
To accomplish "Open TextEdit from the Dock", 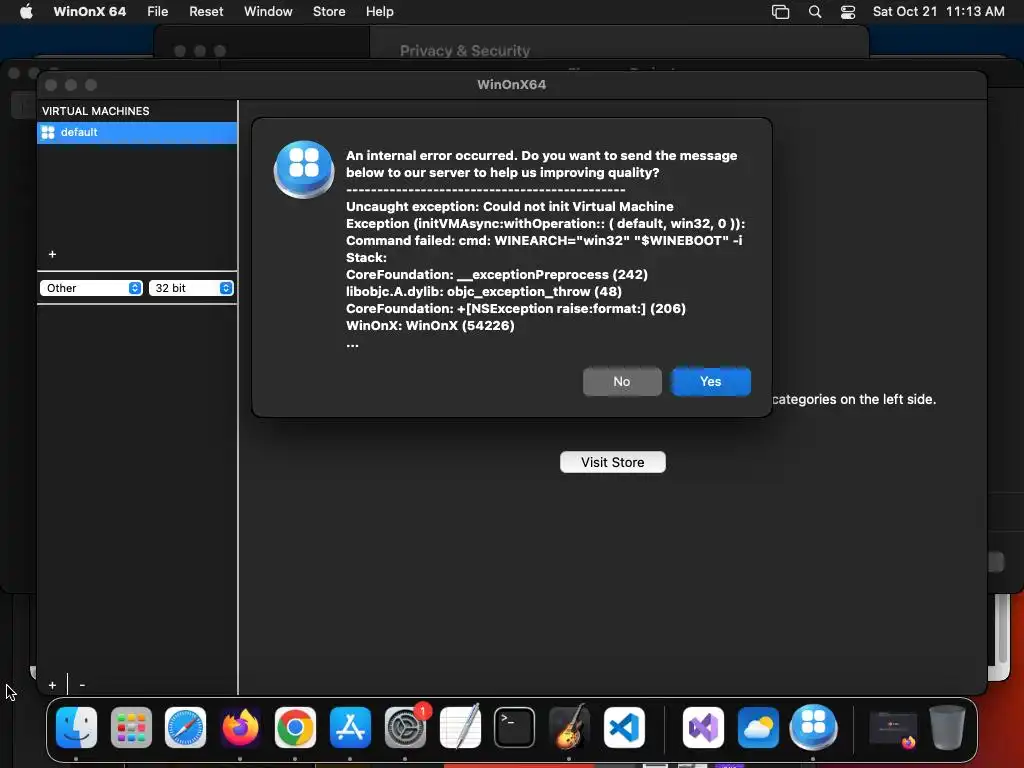I will tap(460, 728).
